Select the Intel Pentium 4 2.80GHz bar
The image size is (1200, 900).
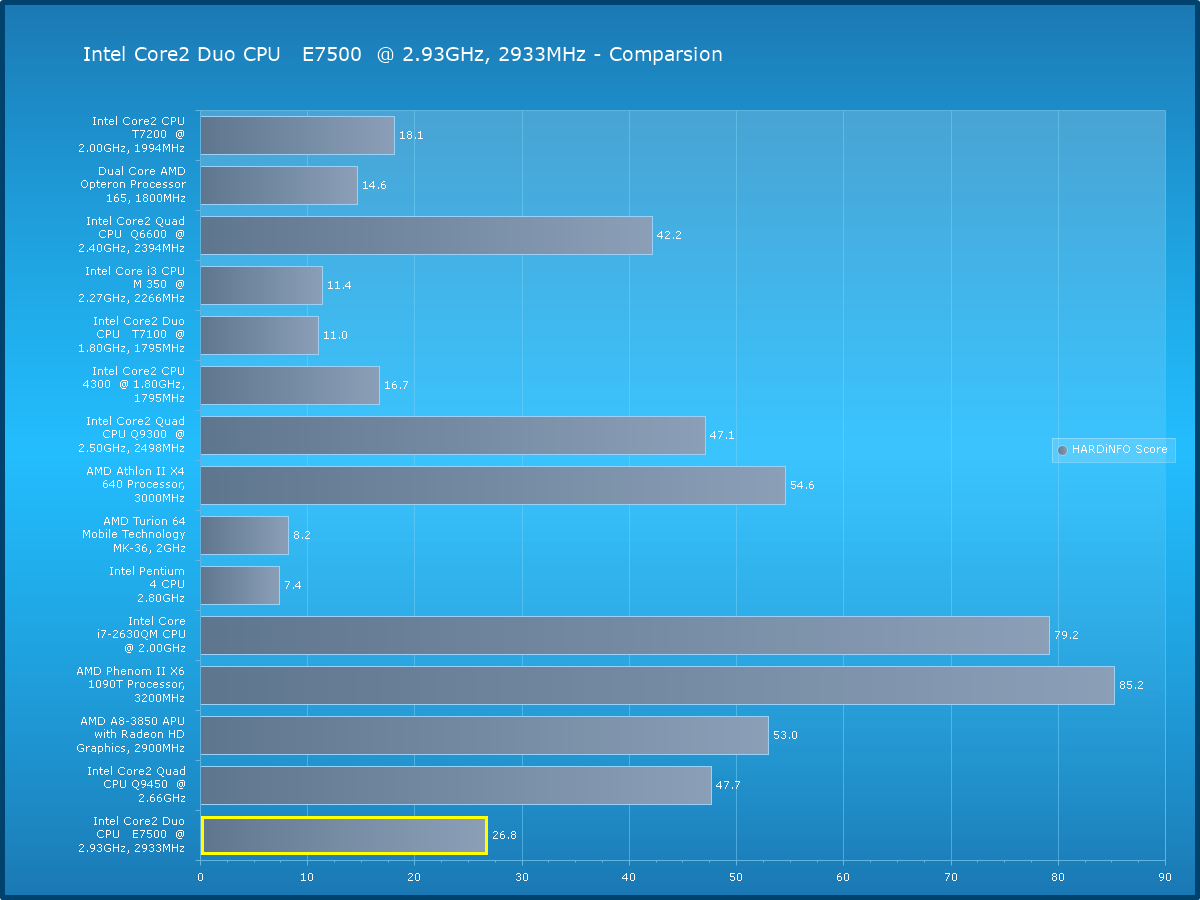[x=240, y=585]
